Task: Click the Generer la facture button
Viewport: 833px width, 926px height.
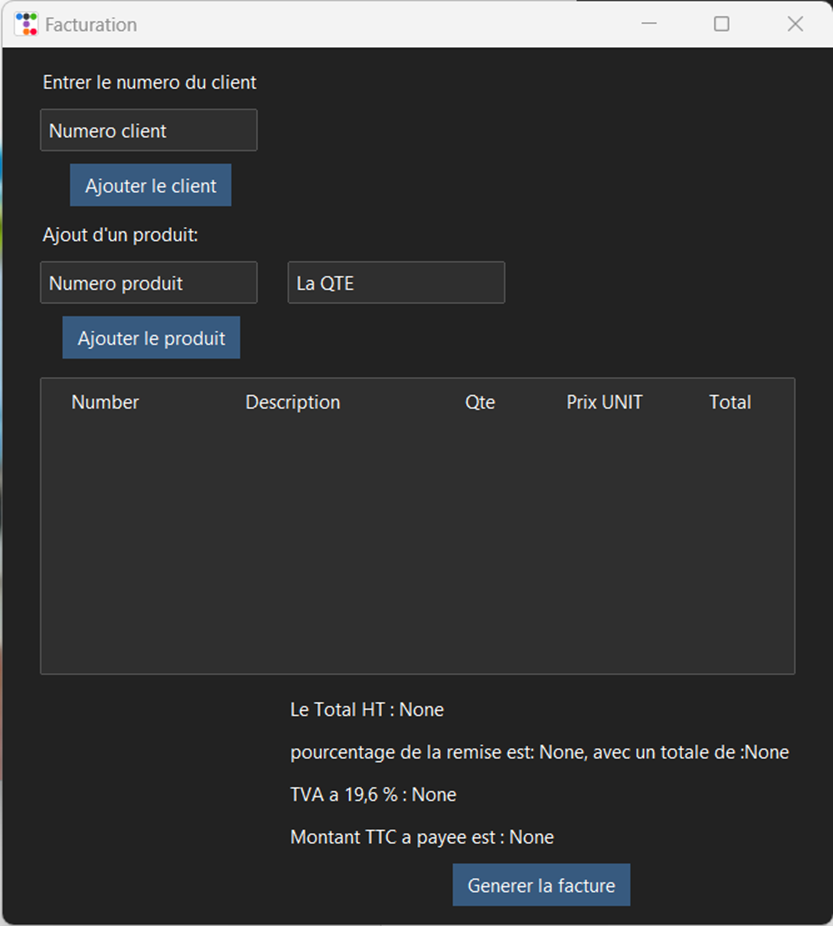Action: click(541, 885)
